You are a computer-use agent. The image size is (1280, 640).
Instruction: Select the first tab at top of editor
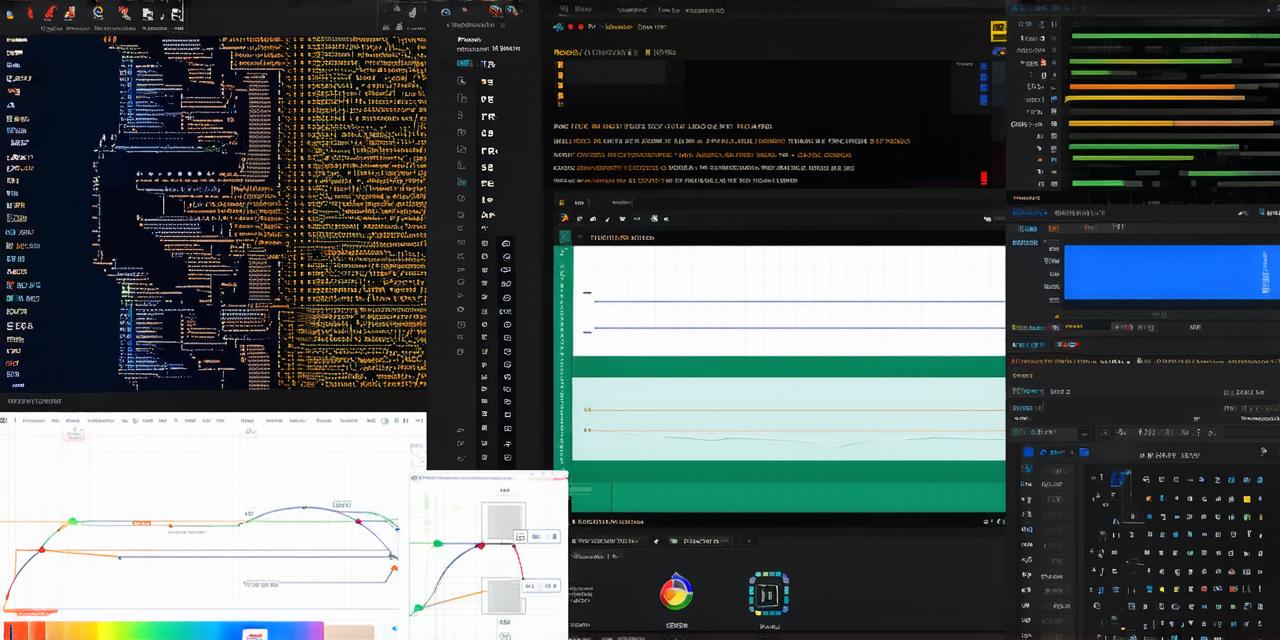pos(583,9)
